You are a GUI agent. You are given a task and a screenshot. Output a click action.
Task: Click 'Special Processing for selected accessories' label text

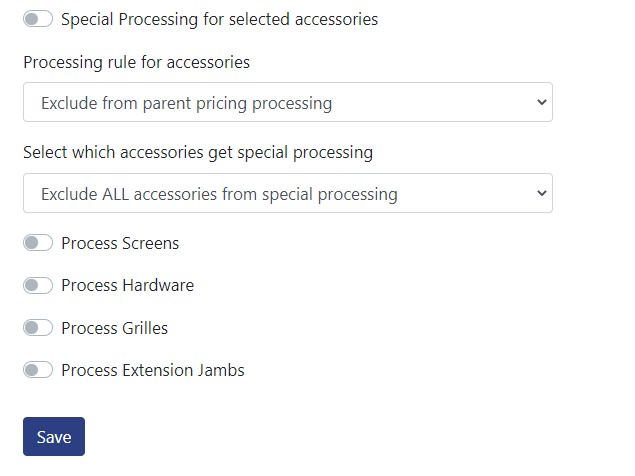(219, 19)
